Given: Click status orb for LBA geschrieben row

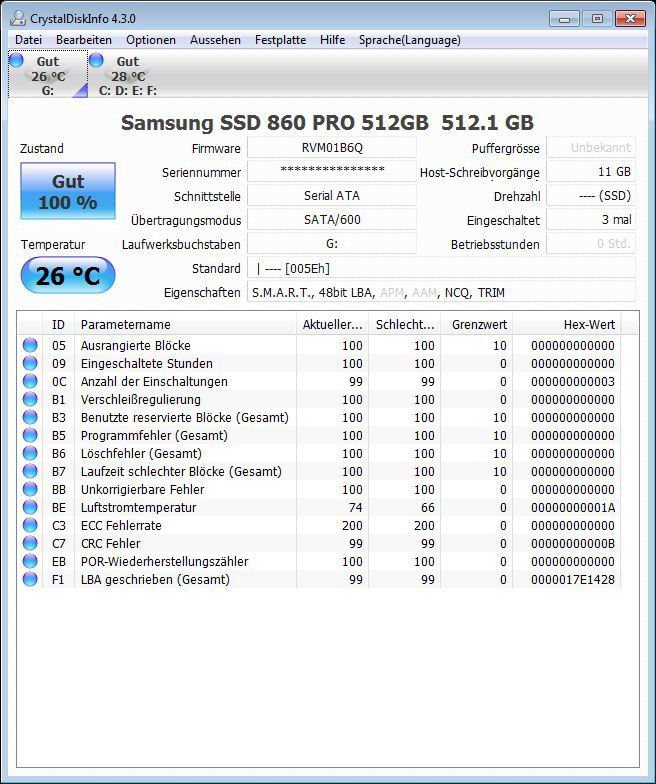Looking at the screenshot, I should (30, 580).
